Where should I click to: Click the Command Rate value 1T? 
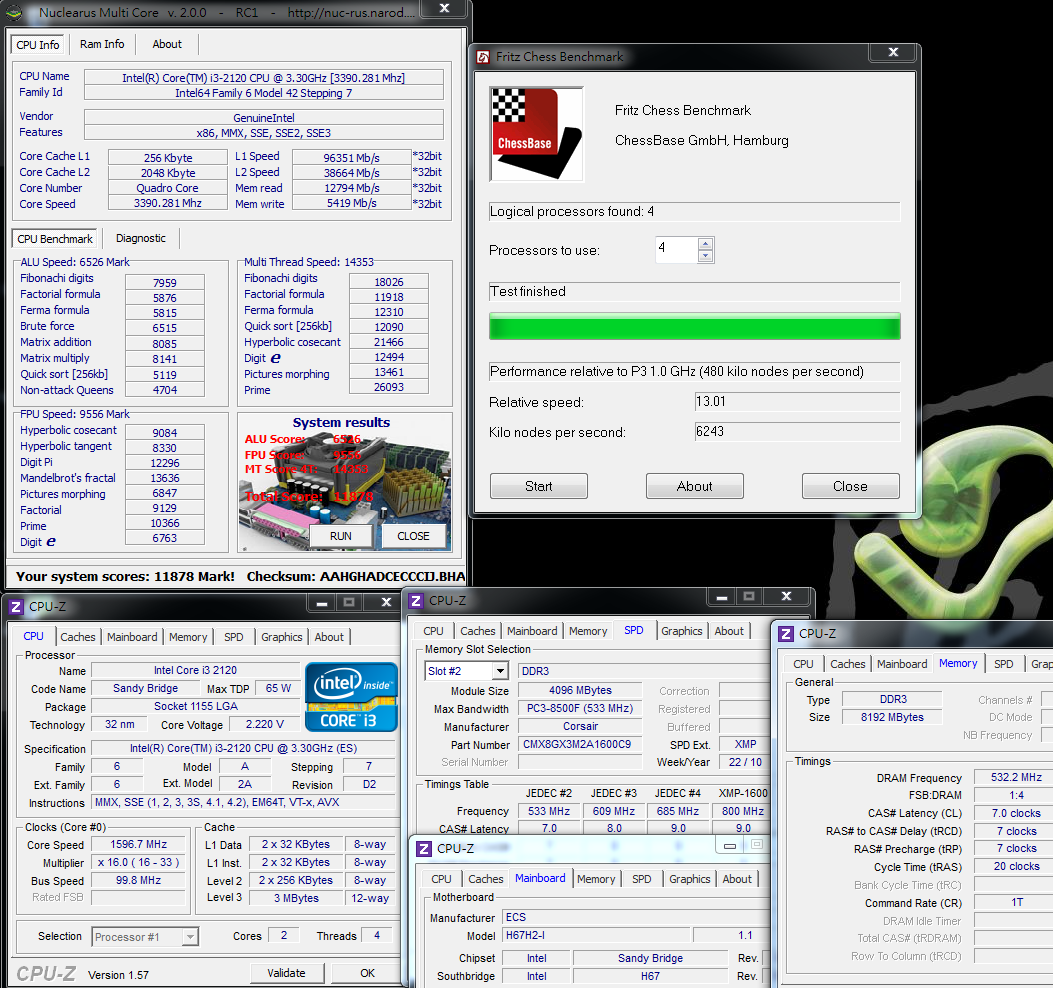point(1016,902)
